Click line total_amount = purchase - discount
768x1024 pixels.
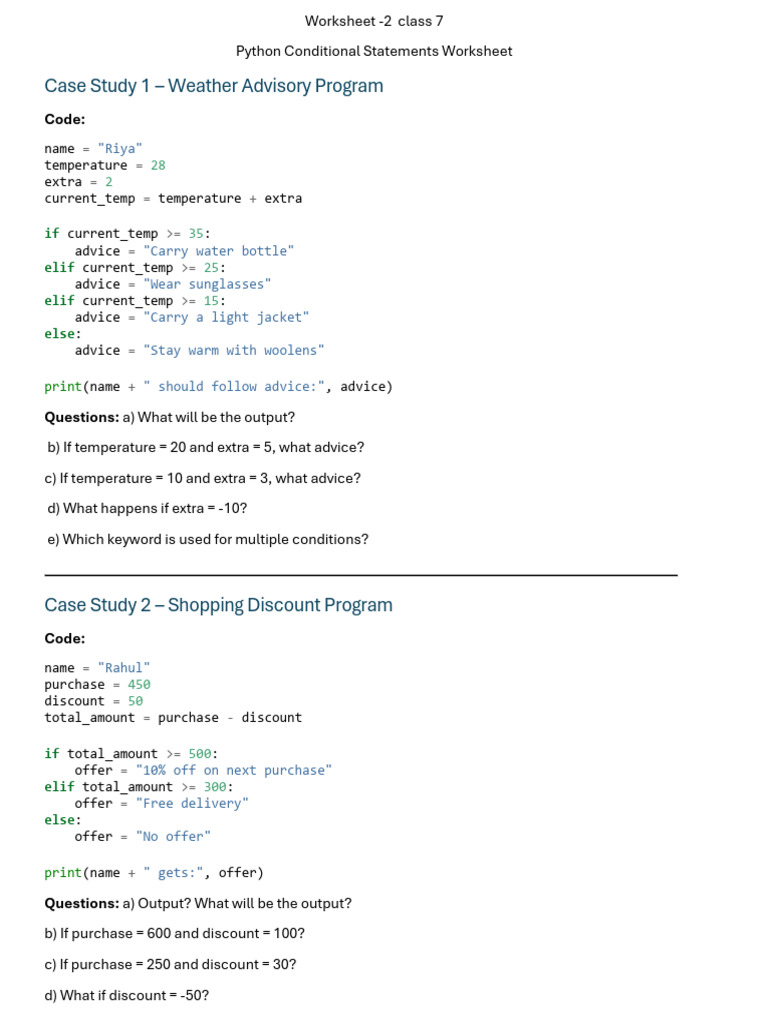click(x=173, y=718)
